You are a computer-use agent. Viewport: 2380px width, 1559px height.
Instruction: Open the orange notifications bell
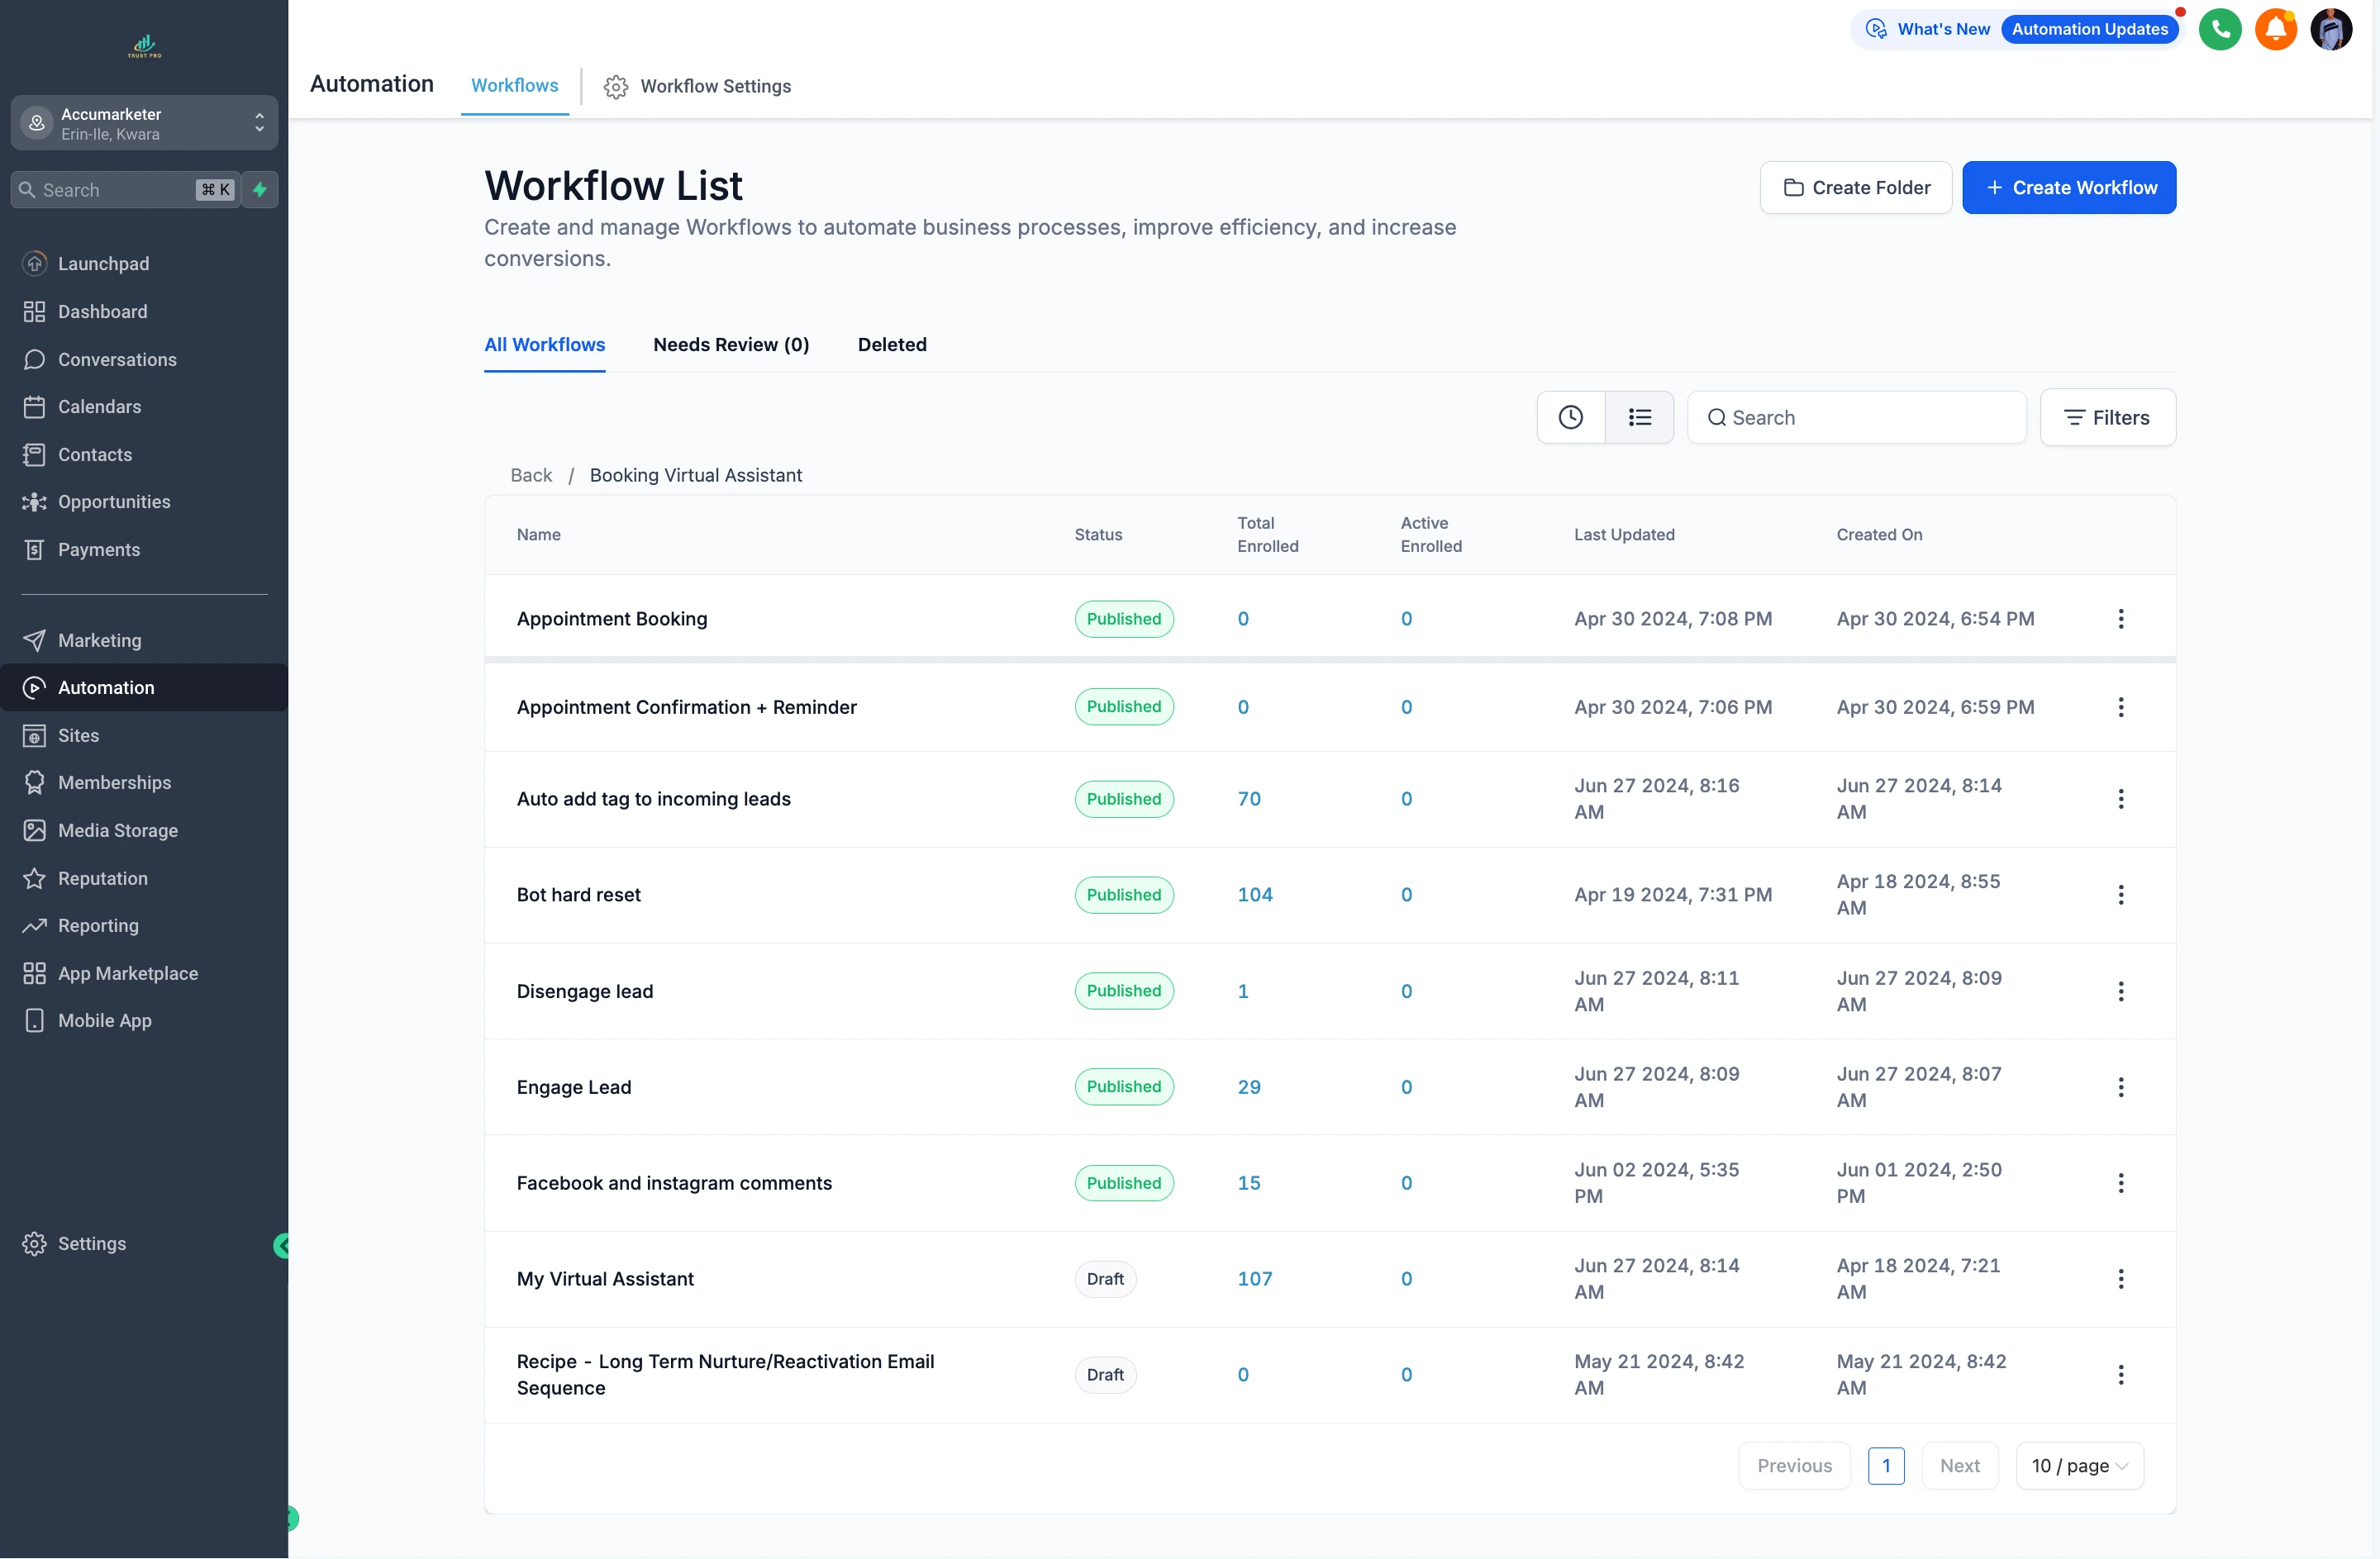2275,29
